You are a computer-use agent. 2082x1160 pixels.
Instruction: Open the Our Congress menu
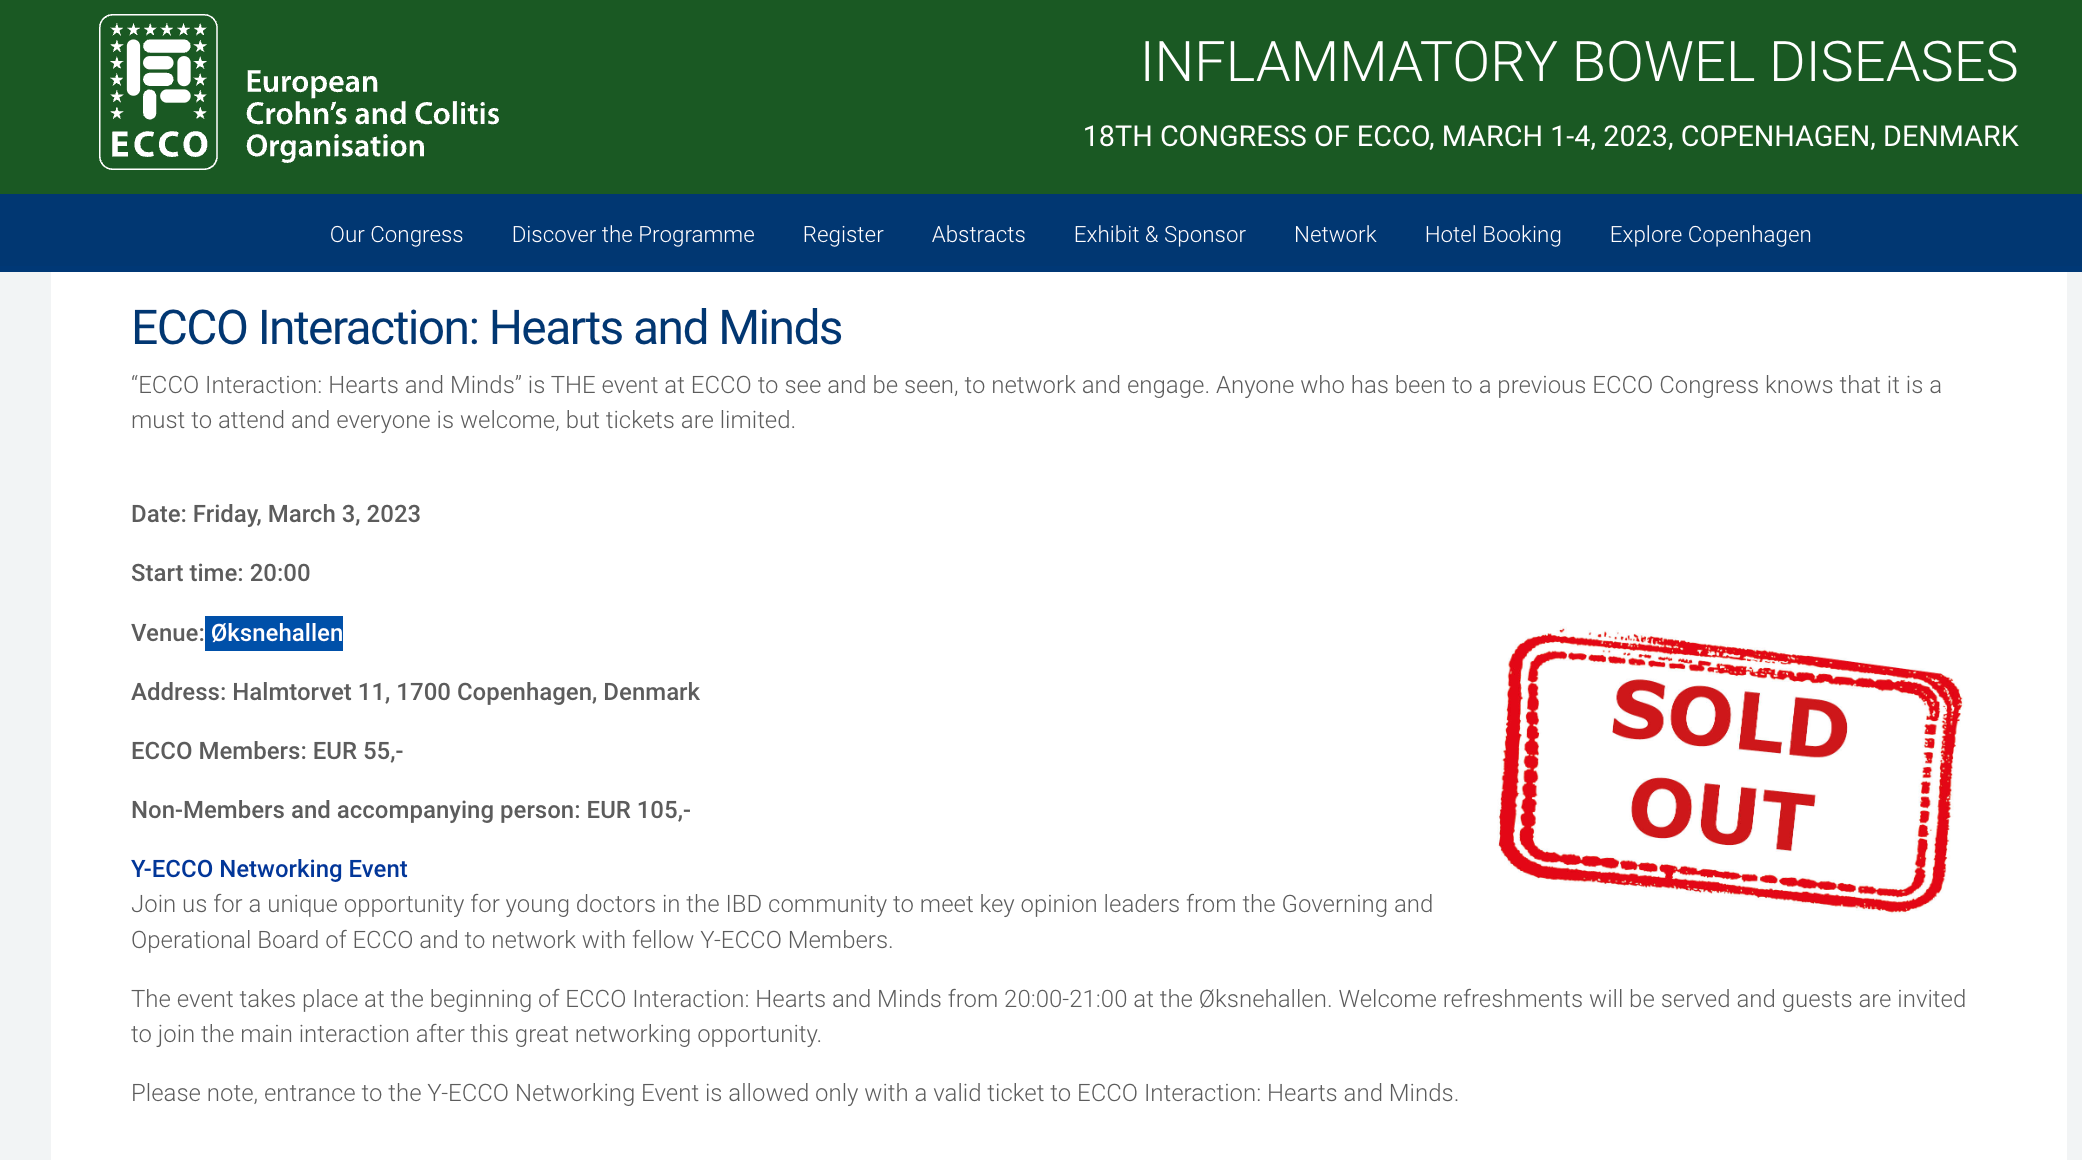click(x=396, y=234)
